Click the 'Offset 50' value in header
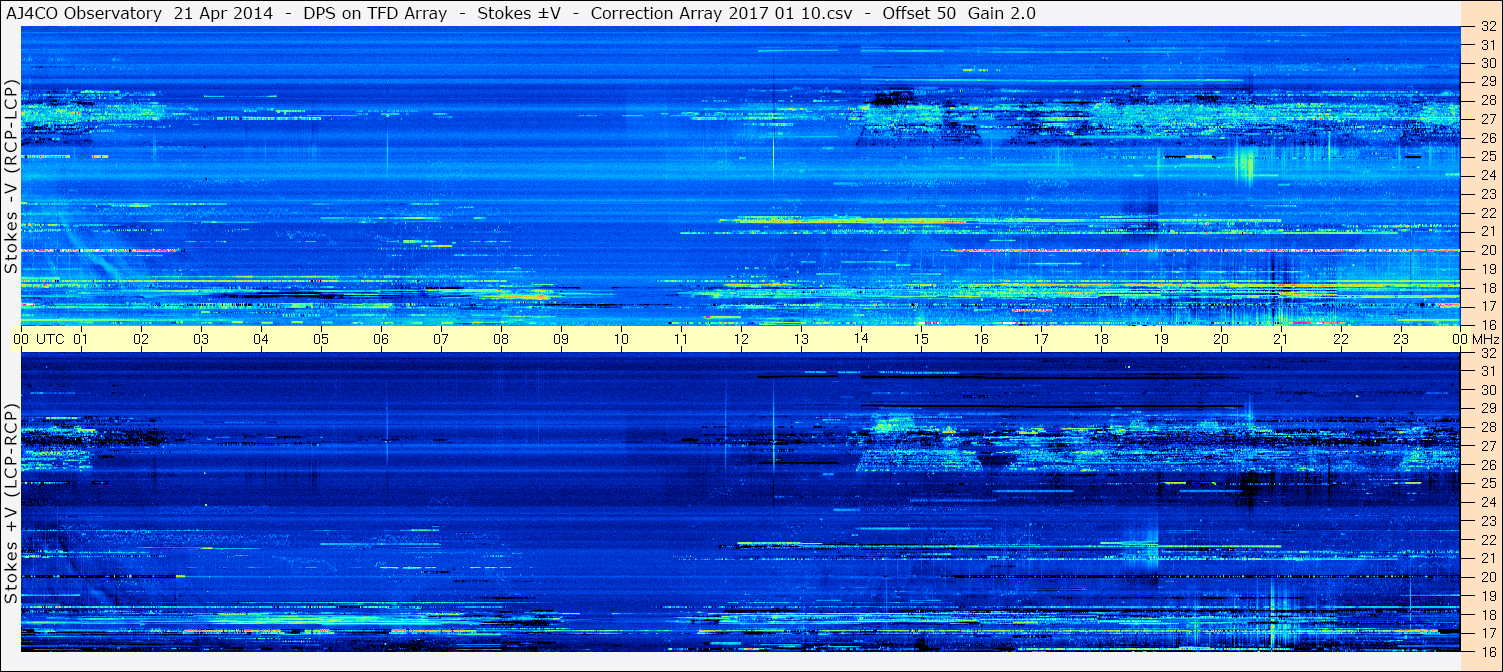The width and height of the screenshot is (1503, 672). click(917, 14)
